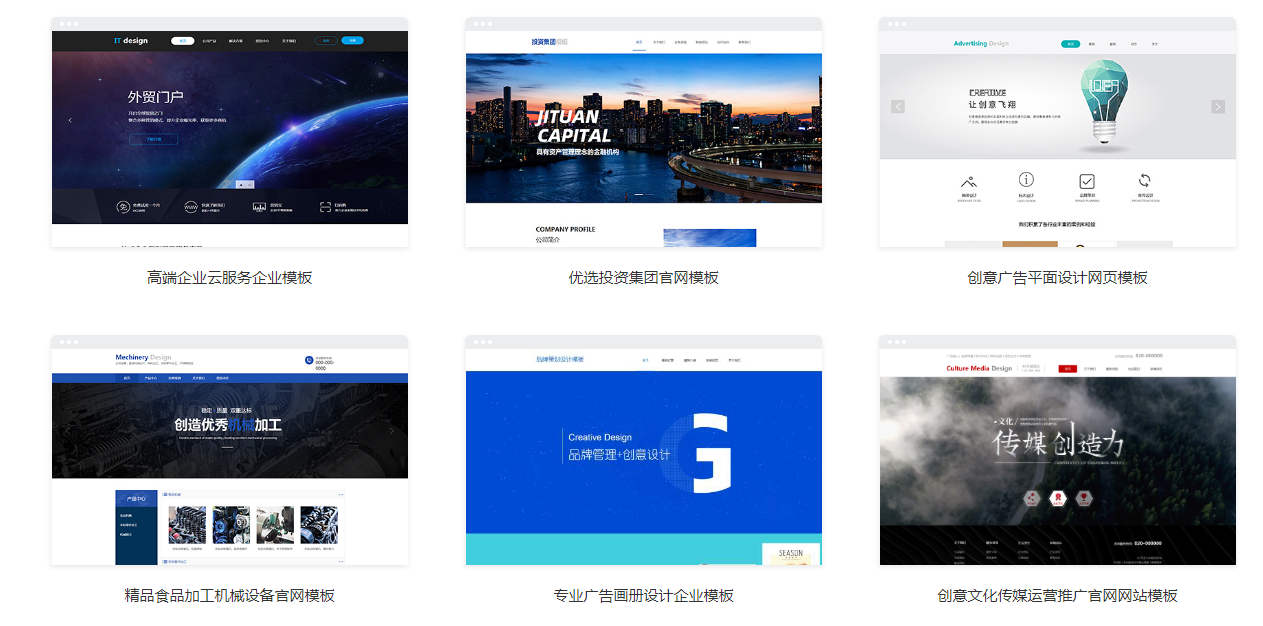
Task: Click the free trial badge icon in IT design template
Action: pos(123,206)
